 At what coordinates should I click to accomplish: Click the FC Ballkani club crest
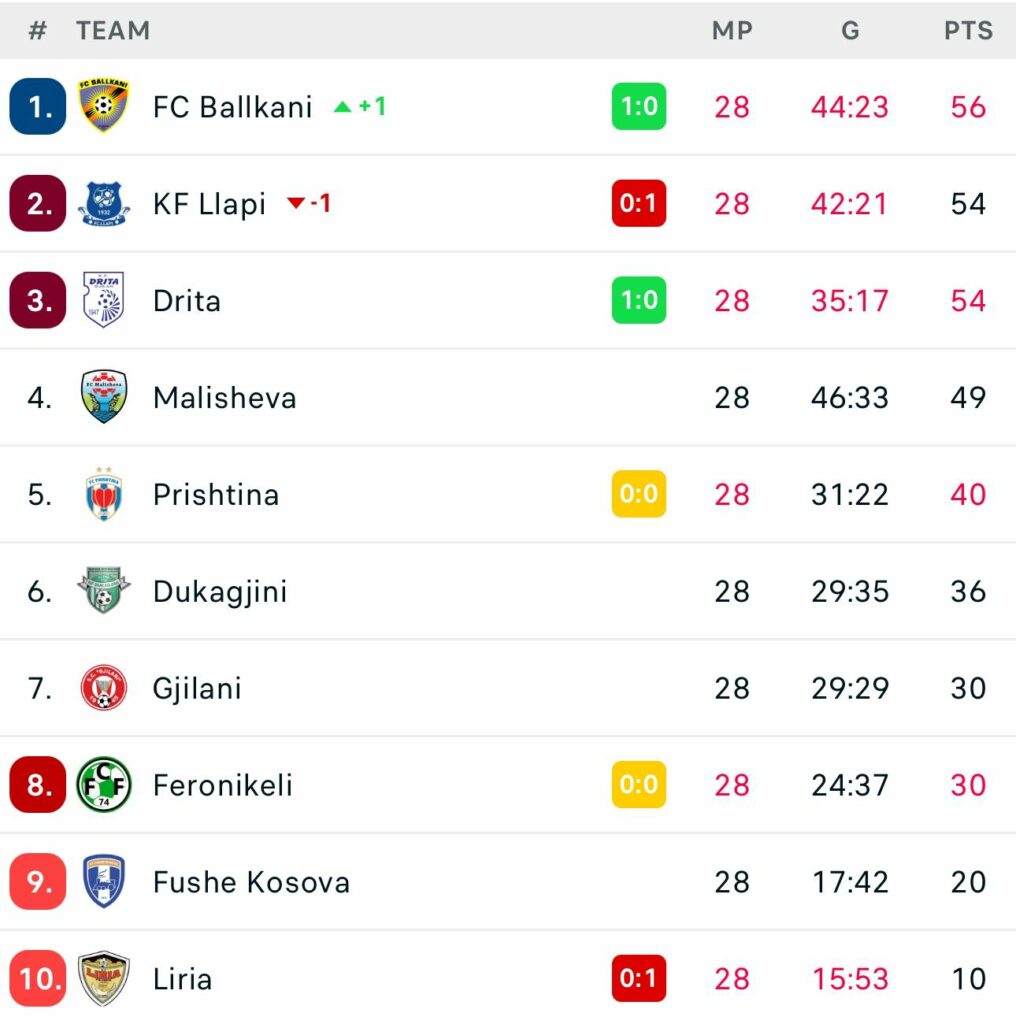[x=104, y=106]
